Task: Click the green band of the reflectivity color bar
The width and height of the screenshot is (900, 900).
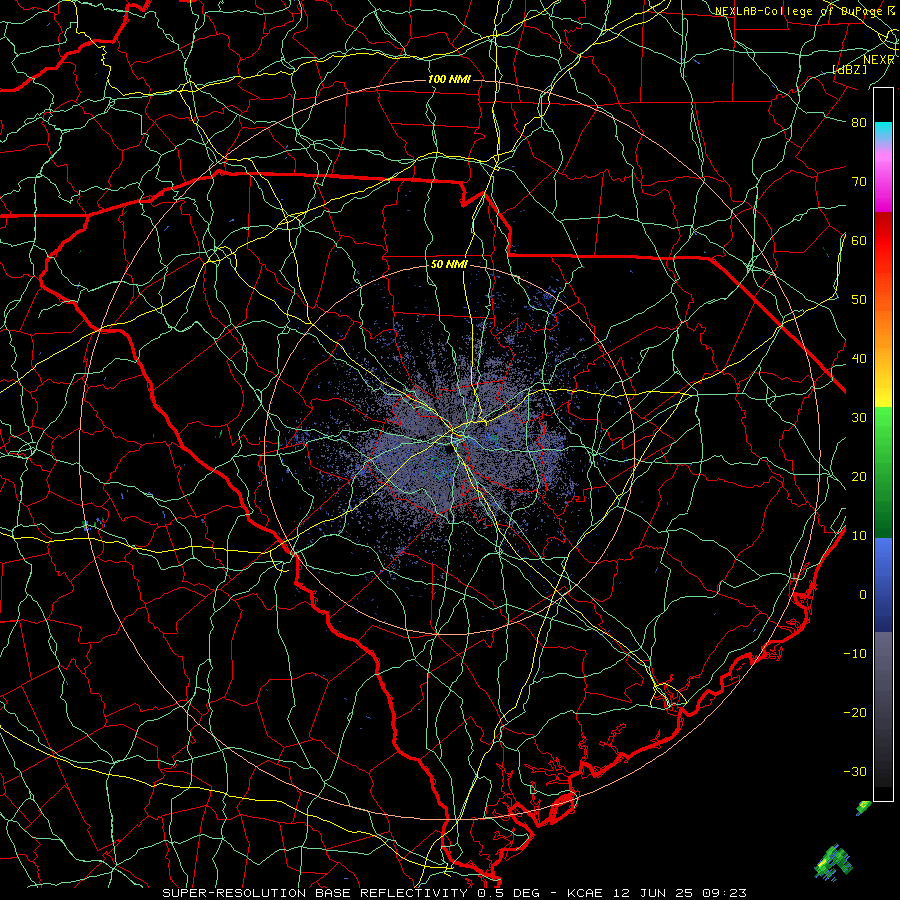Action: click(x=883, y=471)
